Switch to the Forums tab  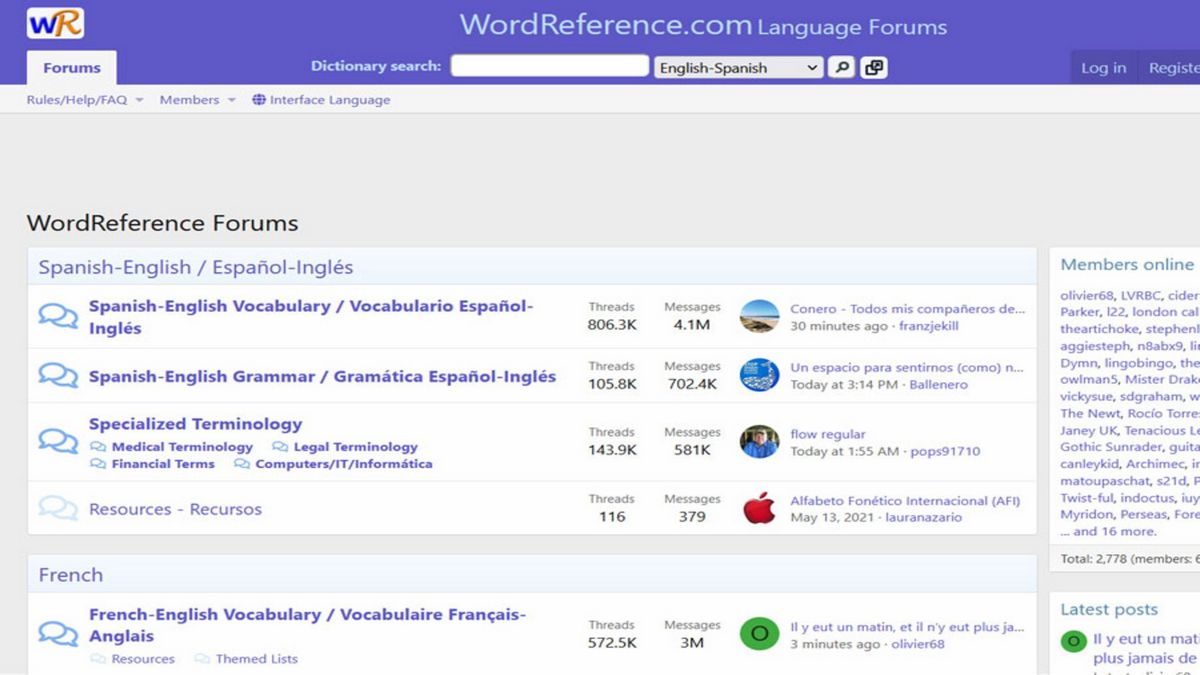click(71, 67)
